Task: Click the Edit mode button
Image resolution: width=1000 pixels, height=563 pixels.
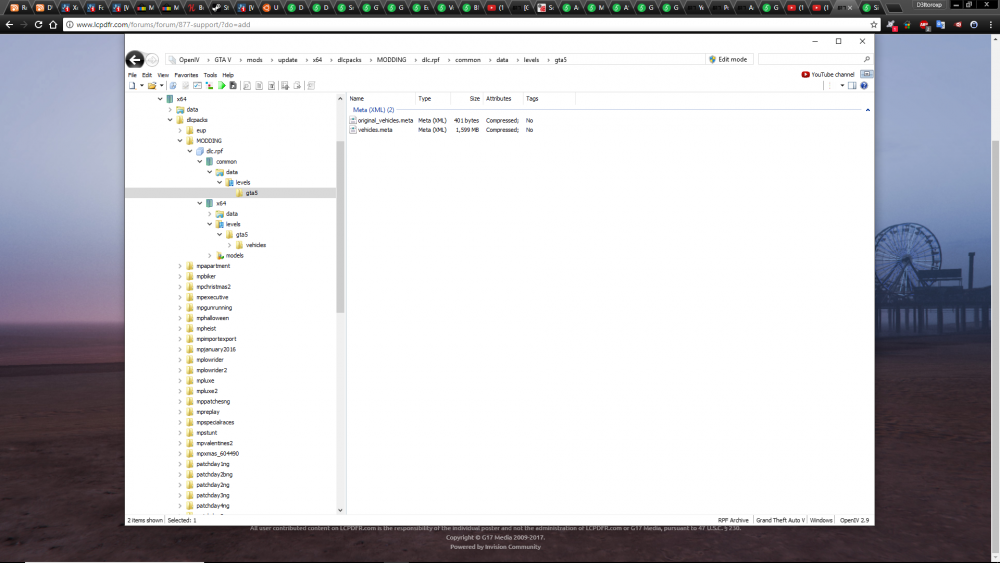Action: 728,59
